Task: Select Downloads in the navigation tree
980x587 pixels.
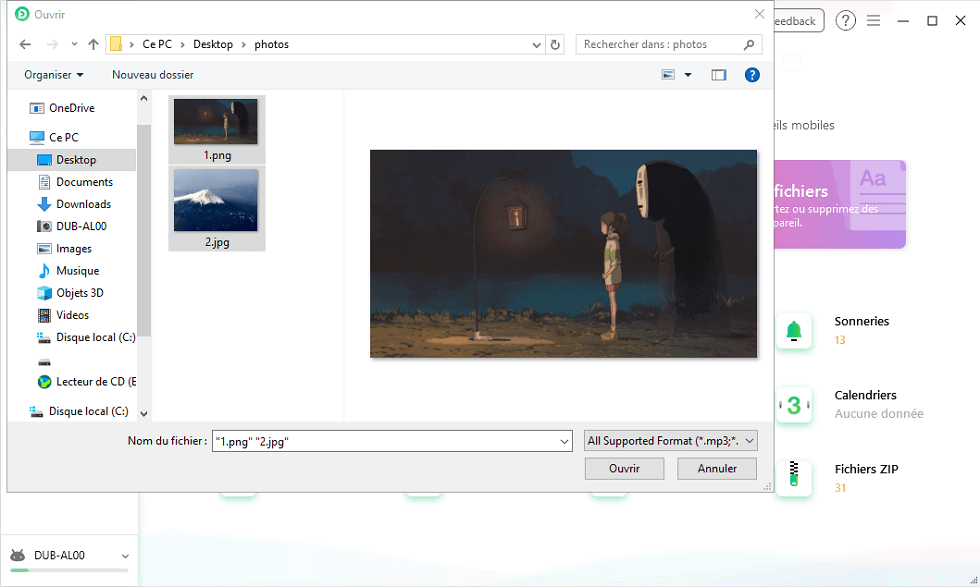Action: click(x=83, y=204)
